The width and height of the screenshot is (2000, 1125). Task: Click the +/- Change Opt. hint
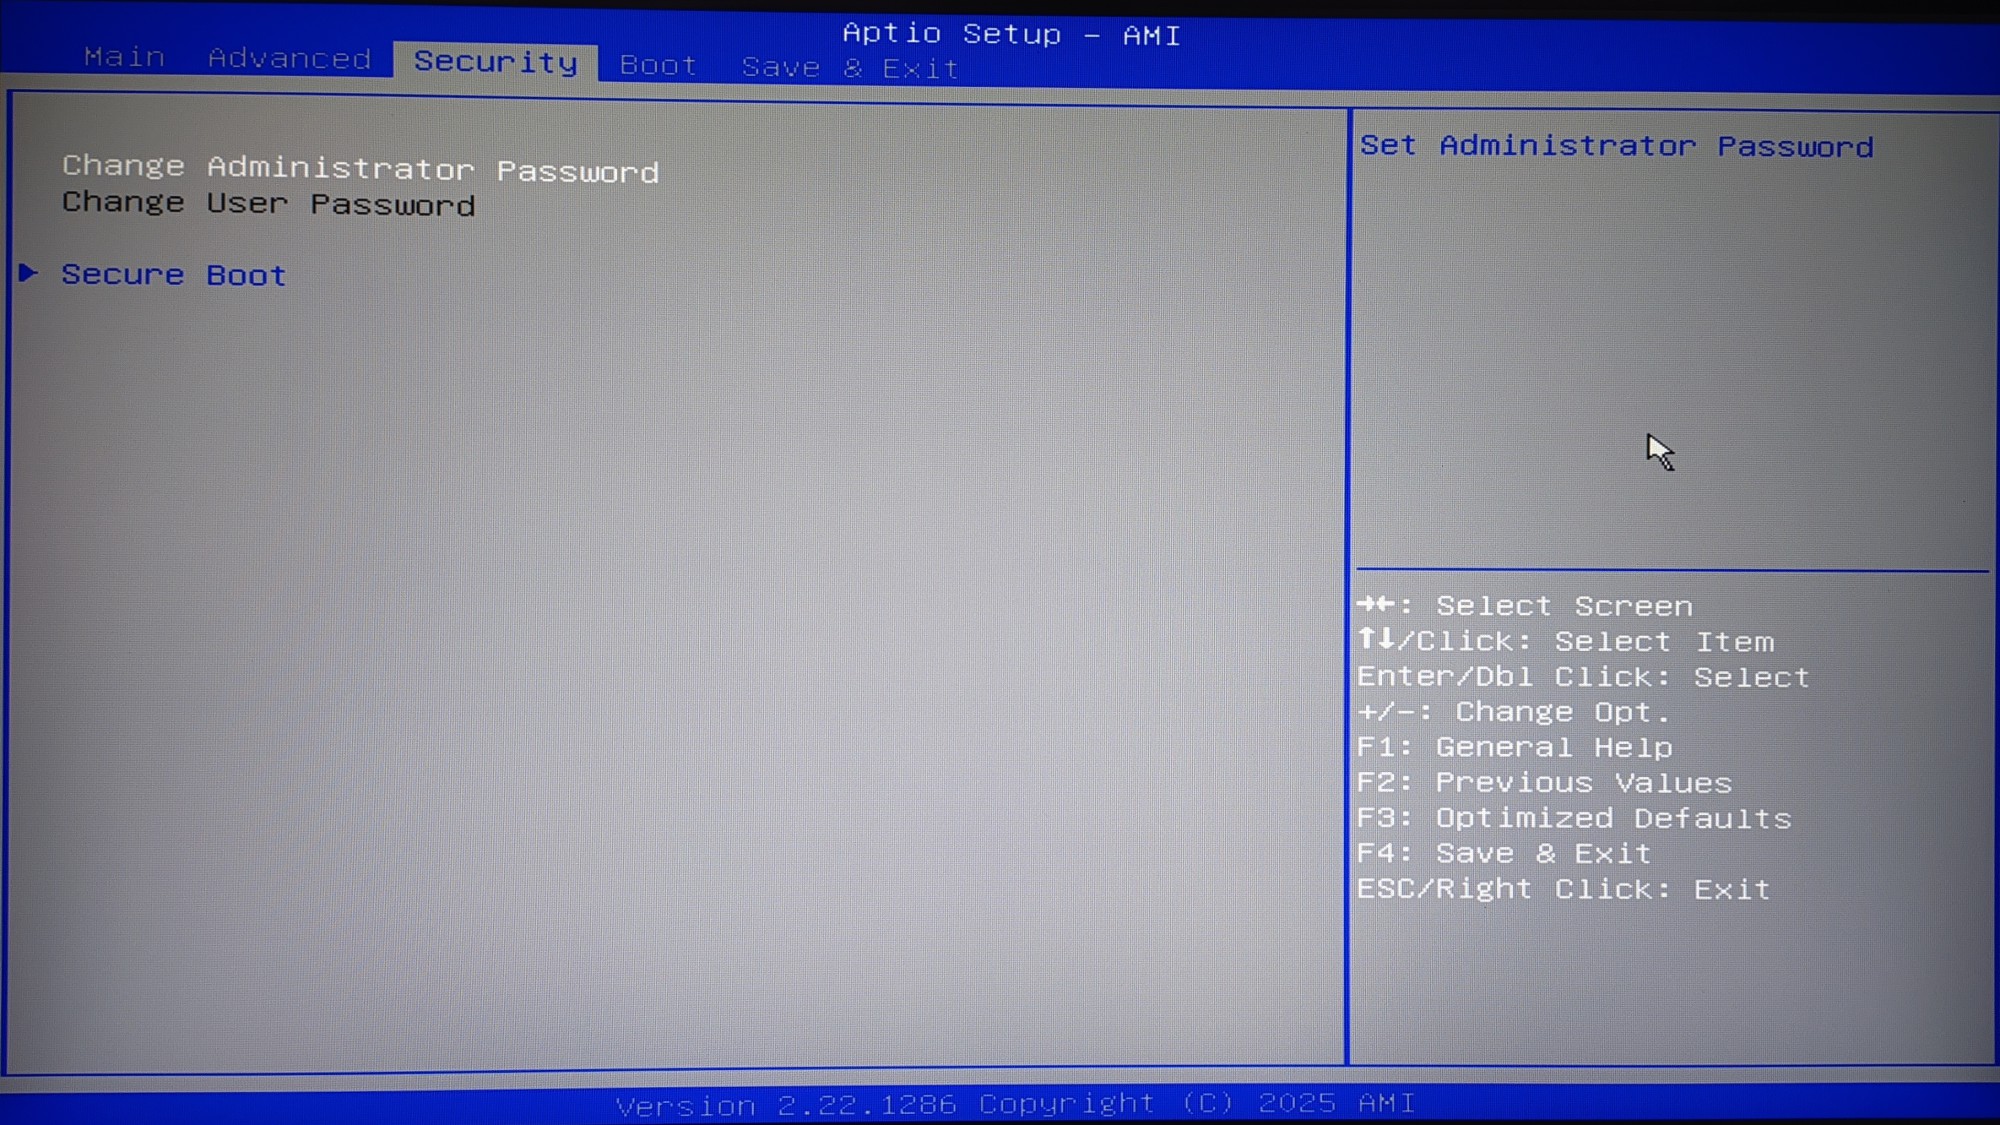1513,712
